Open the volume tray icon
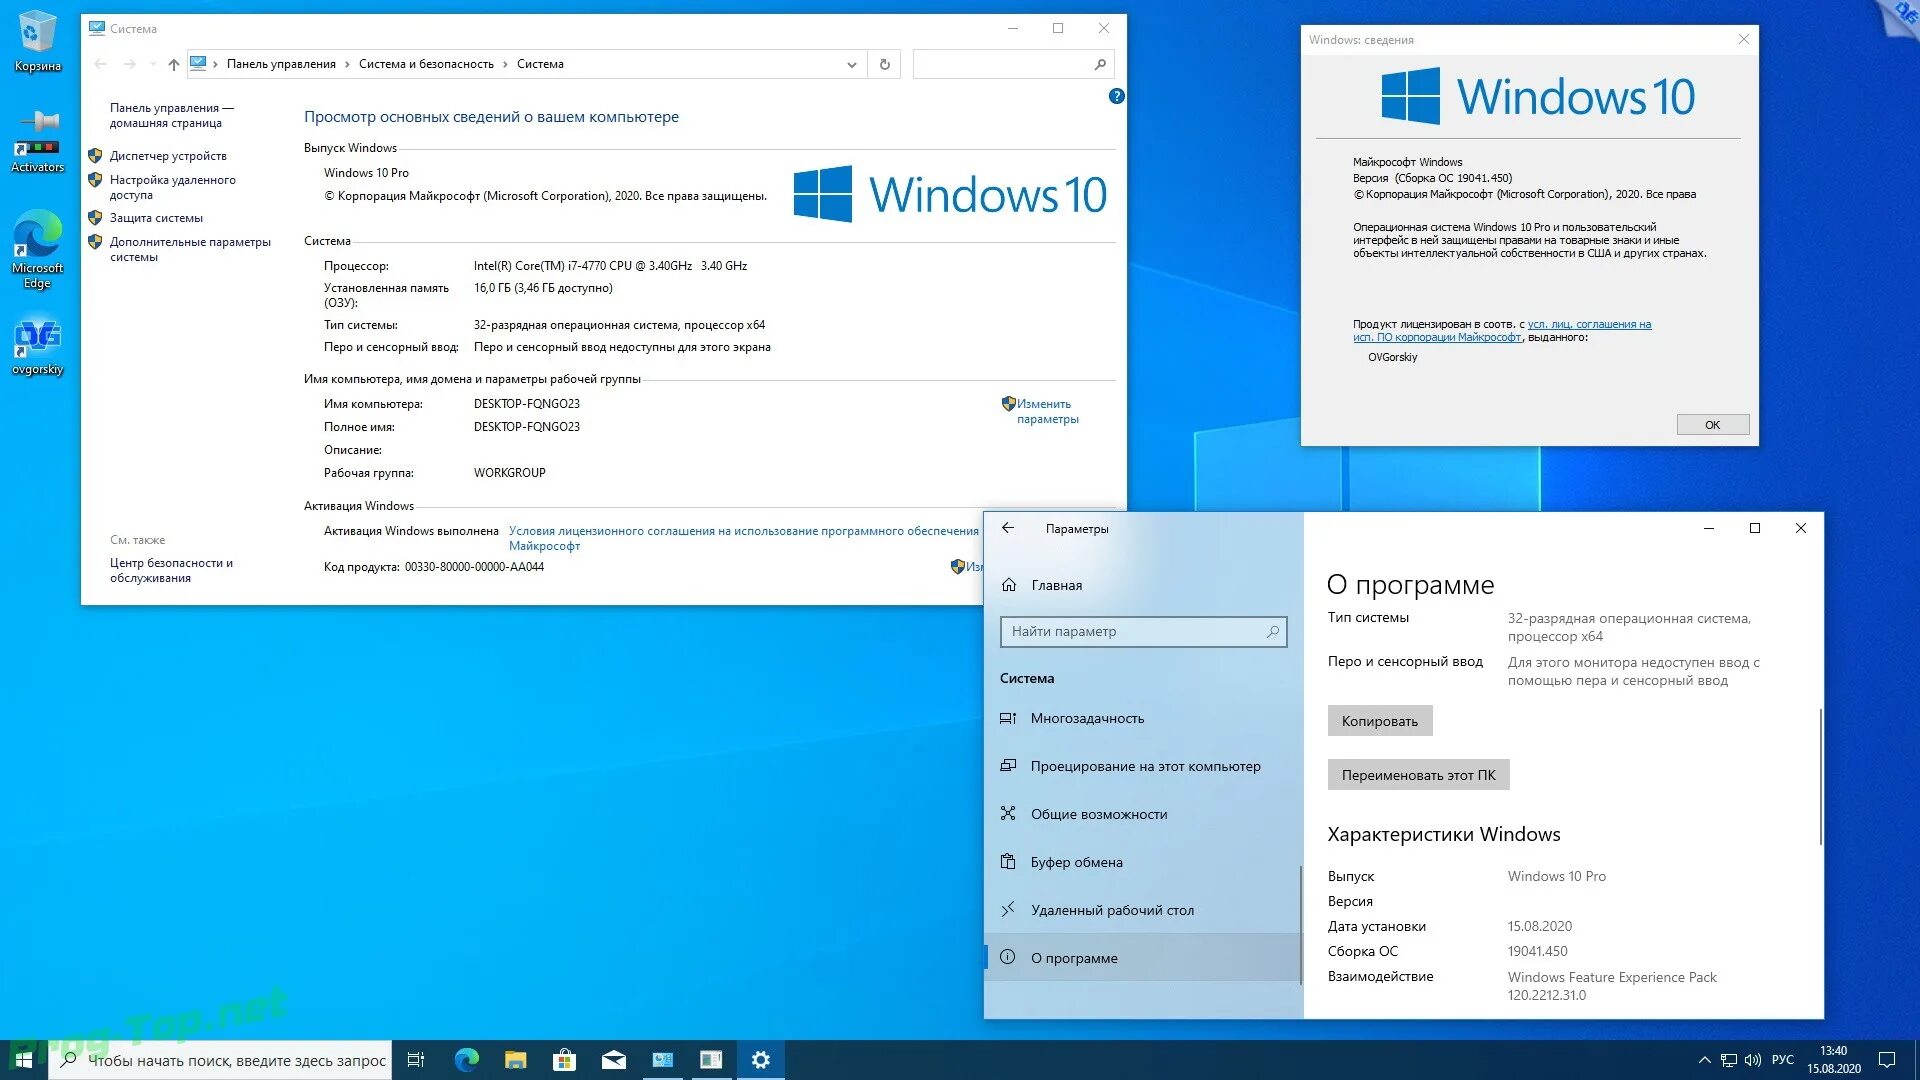The width and height of the screenshot is (1920, 1080). (1752, 1060)
